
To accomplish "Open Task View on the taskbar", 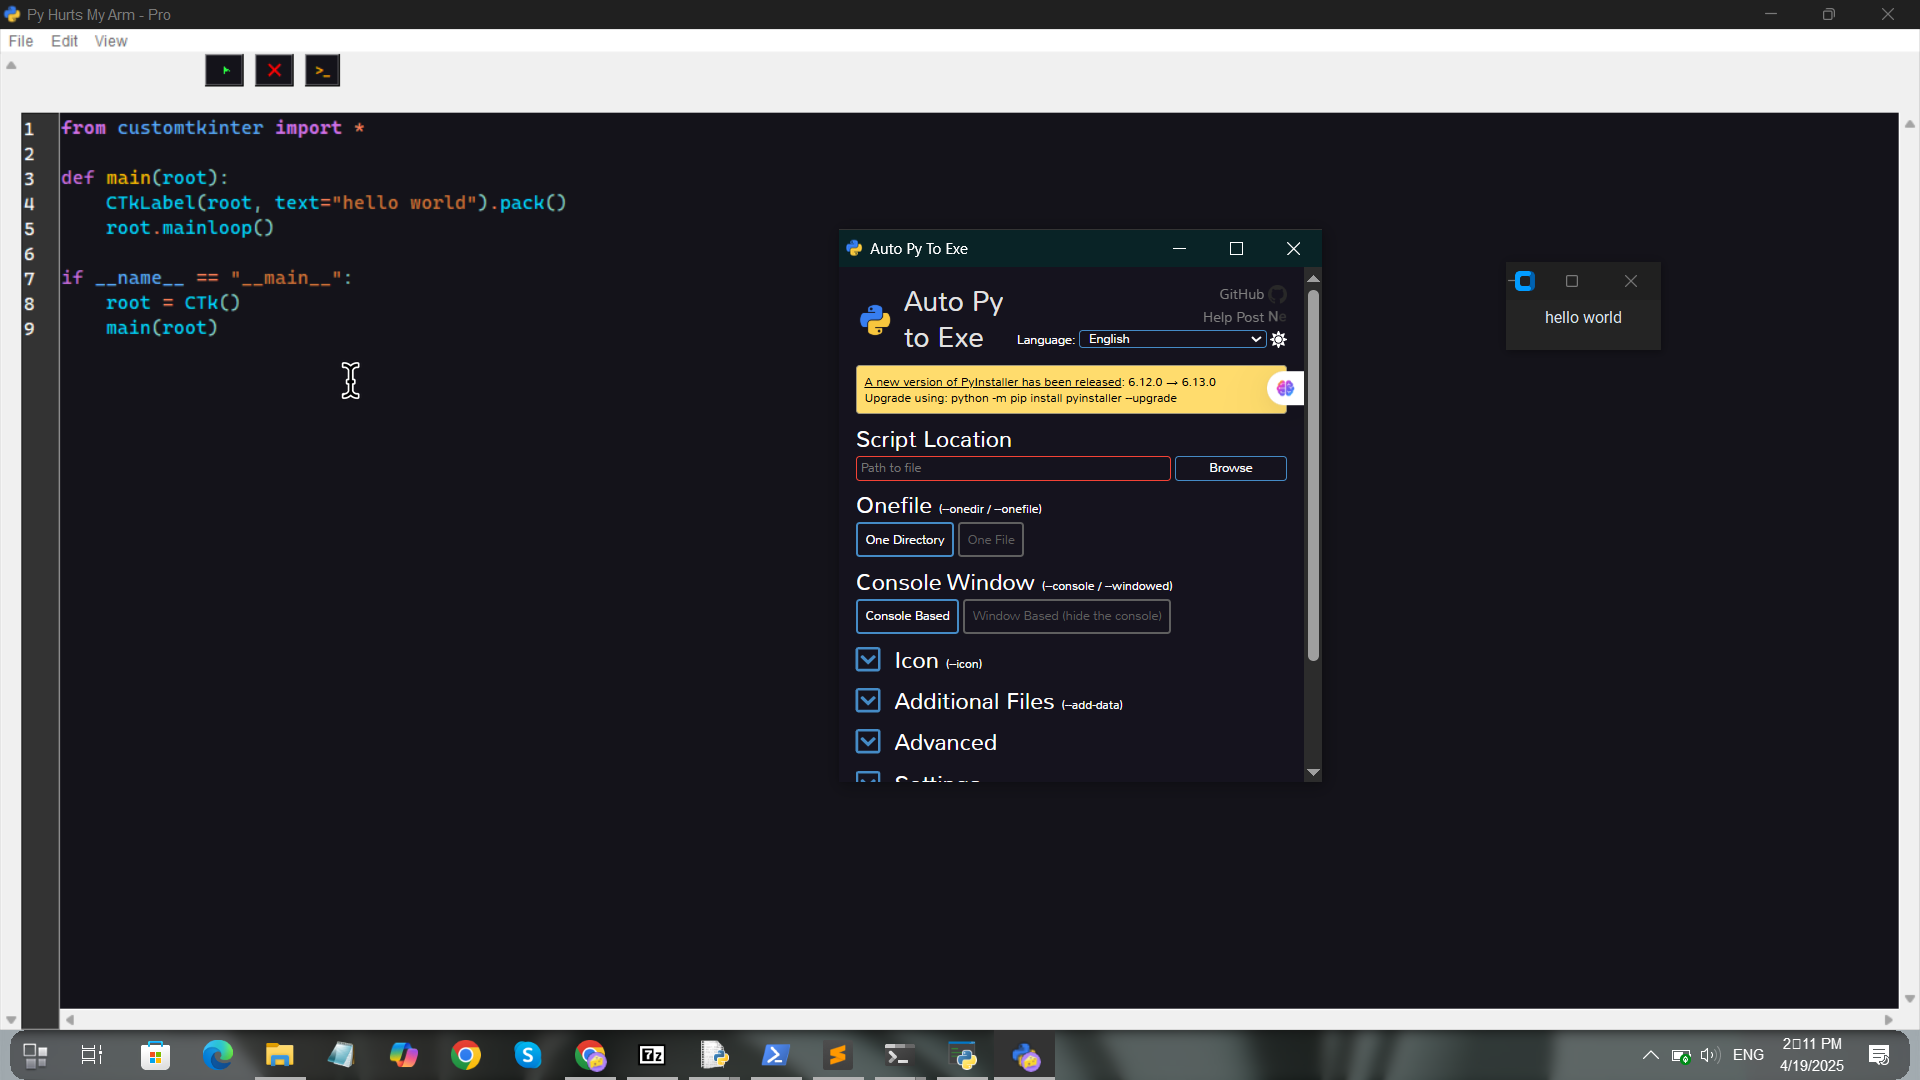I will tap(92, 1055).
